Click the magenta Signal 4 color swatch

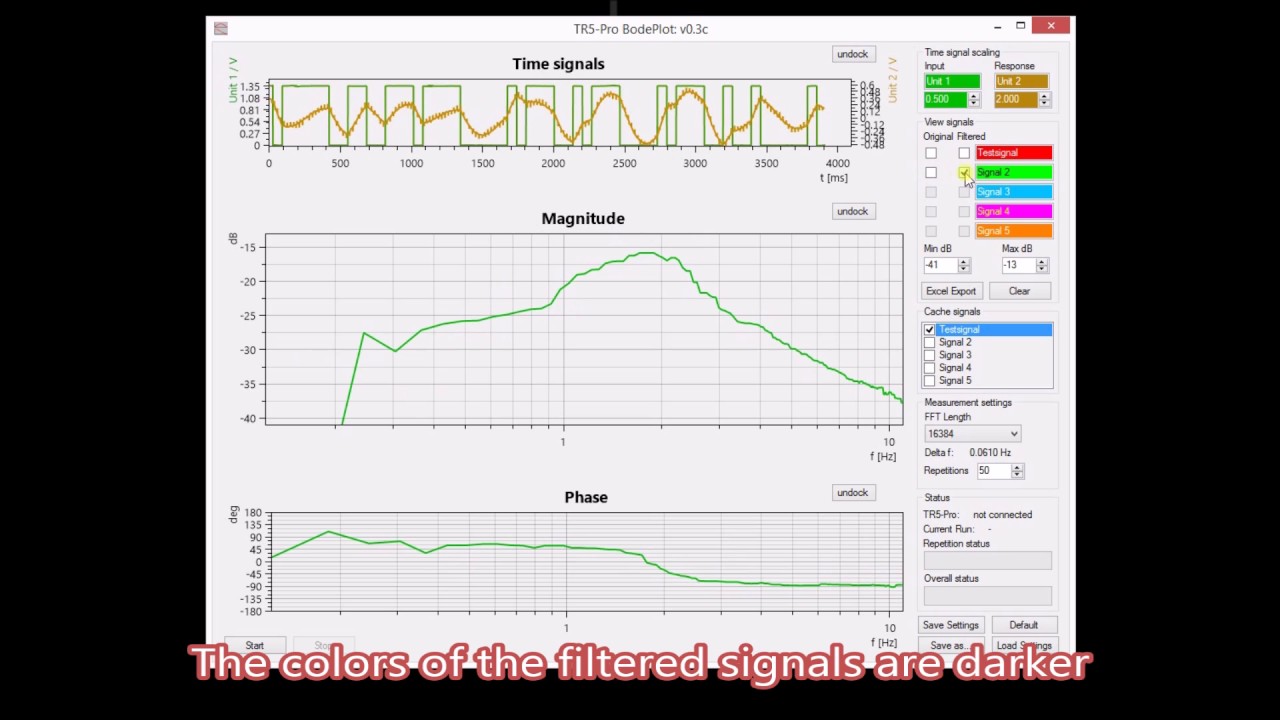[x=1014, y=211]
